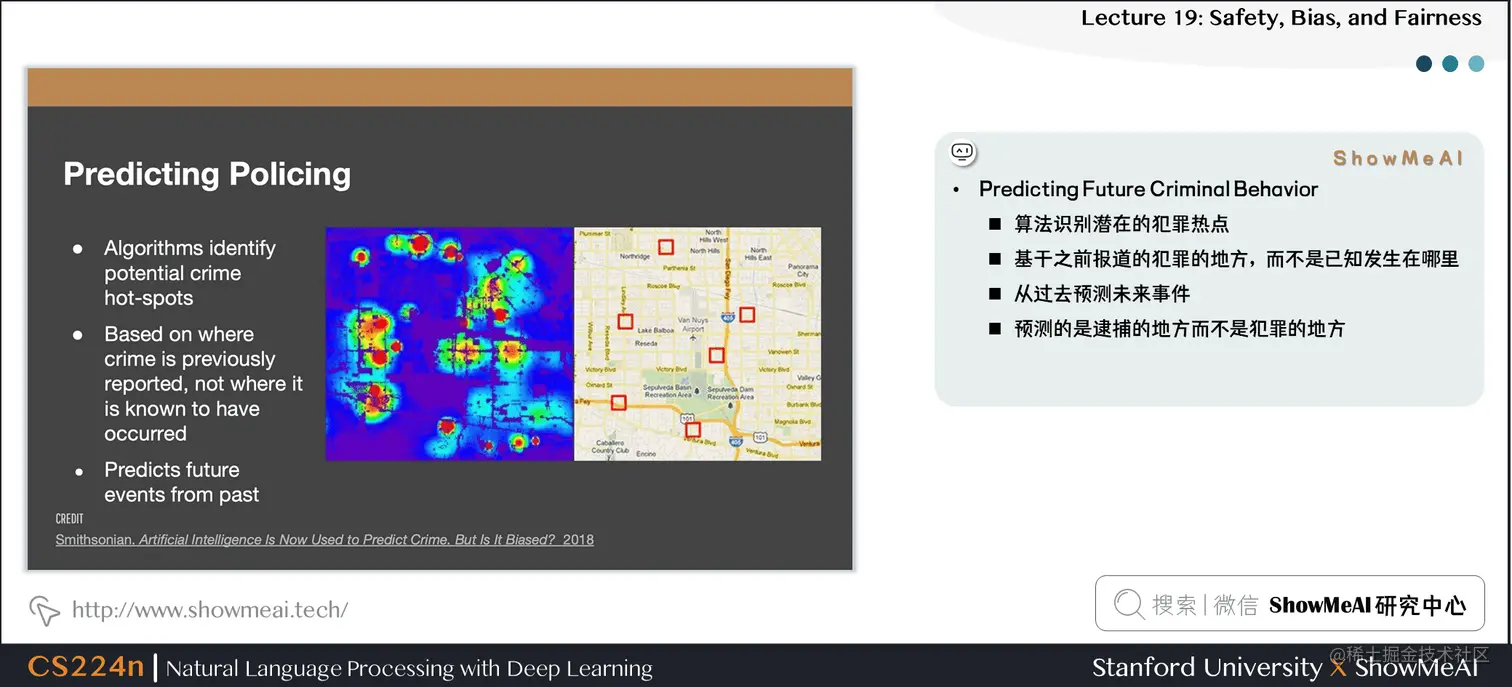This screenshot has height=687, width=1512.
Task: Click the red square near Van Nuys Airport
Action: [716, 355]
